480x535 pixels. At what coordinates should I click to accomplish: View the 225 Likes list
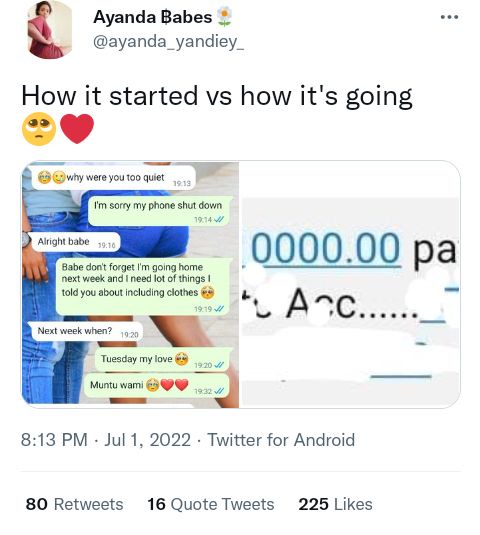tap(335, 504)
